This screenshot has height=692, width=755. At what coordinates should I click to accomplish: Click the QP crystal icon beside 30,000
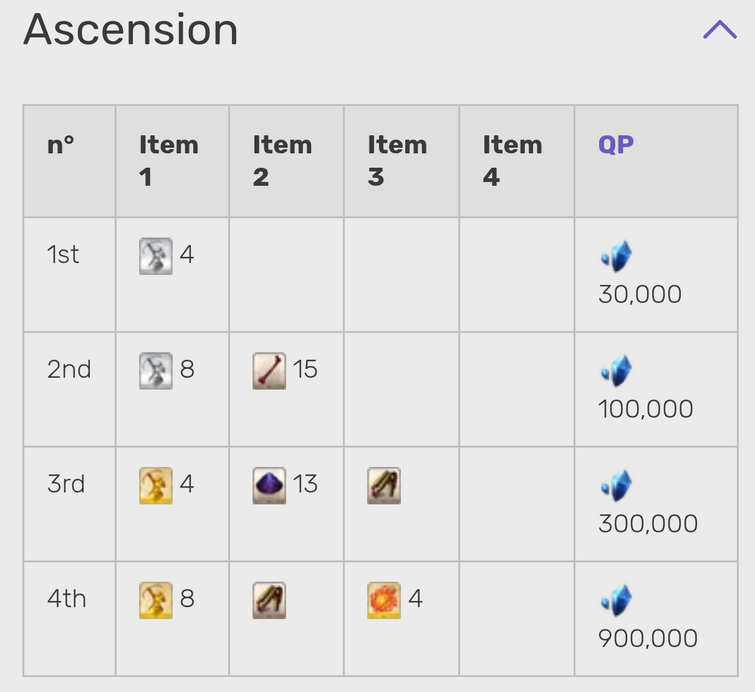tap(616, 256)
